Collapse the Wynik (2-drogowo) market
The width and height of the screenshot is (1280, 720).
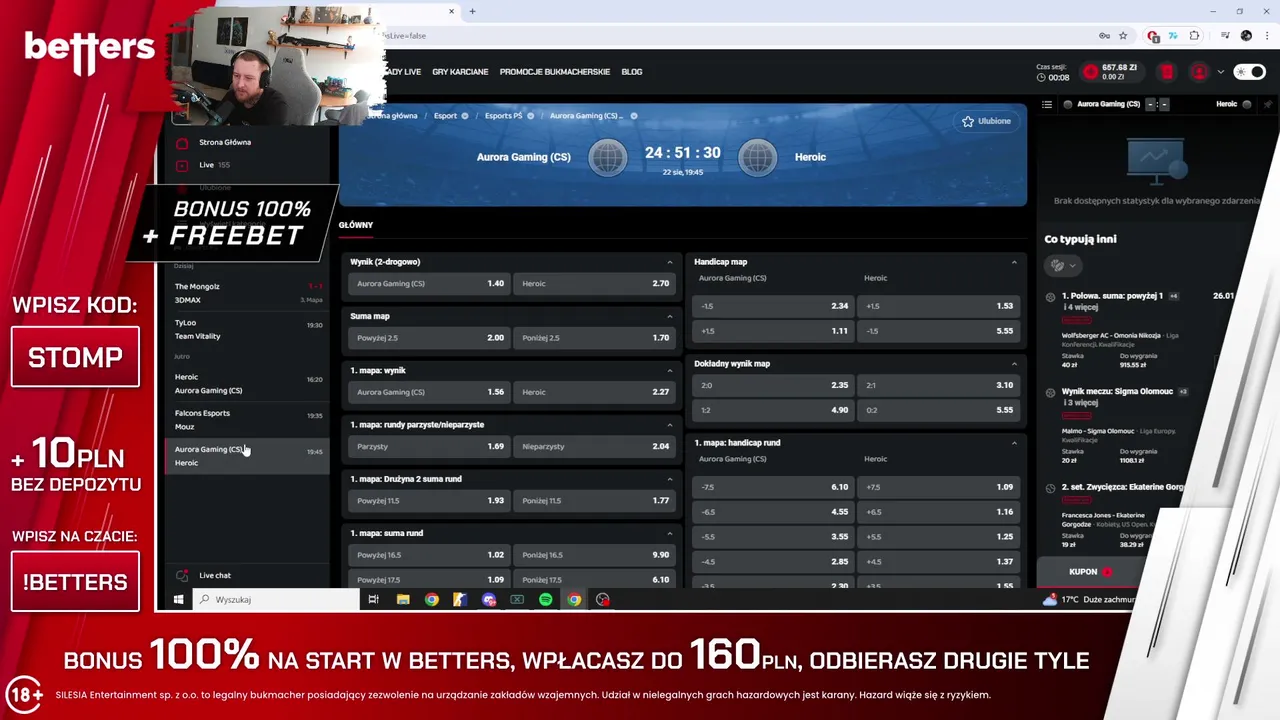click(670, 262)
